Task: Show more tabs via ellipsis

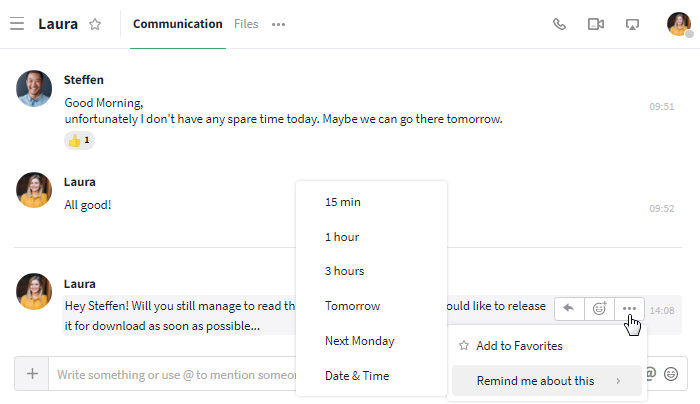Action: click(x=279, y=25)
